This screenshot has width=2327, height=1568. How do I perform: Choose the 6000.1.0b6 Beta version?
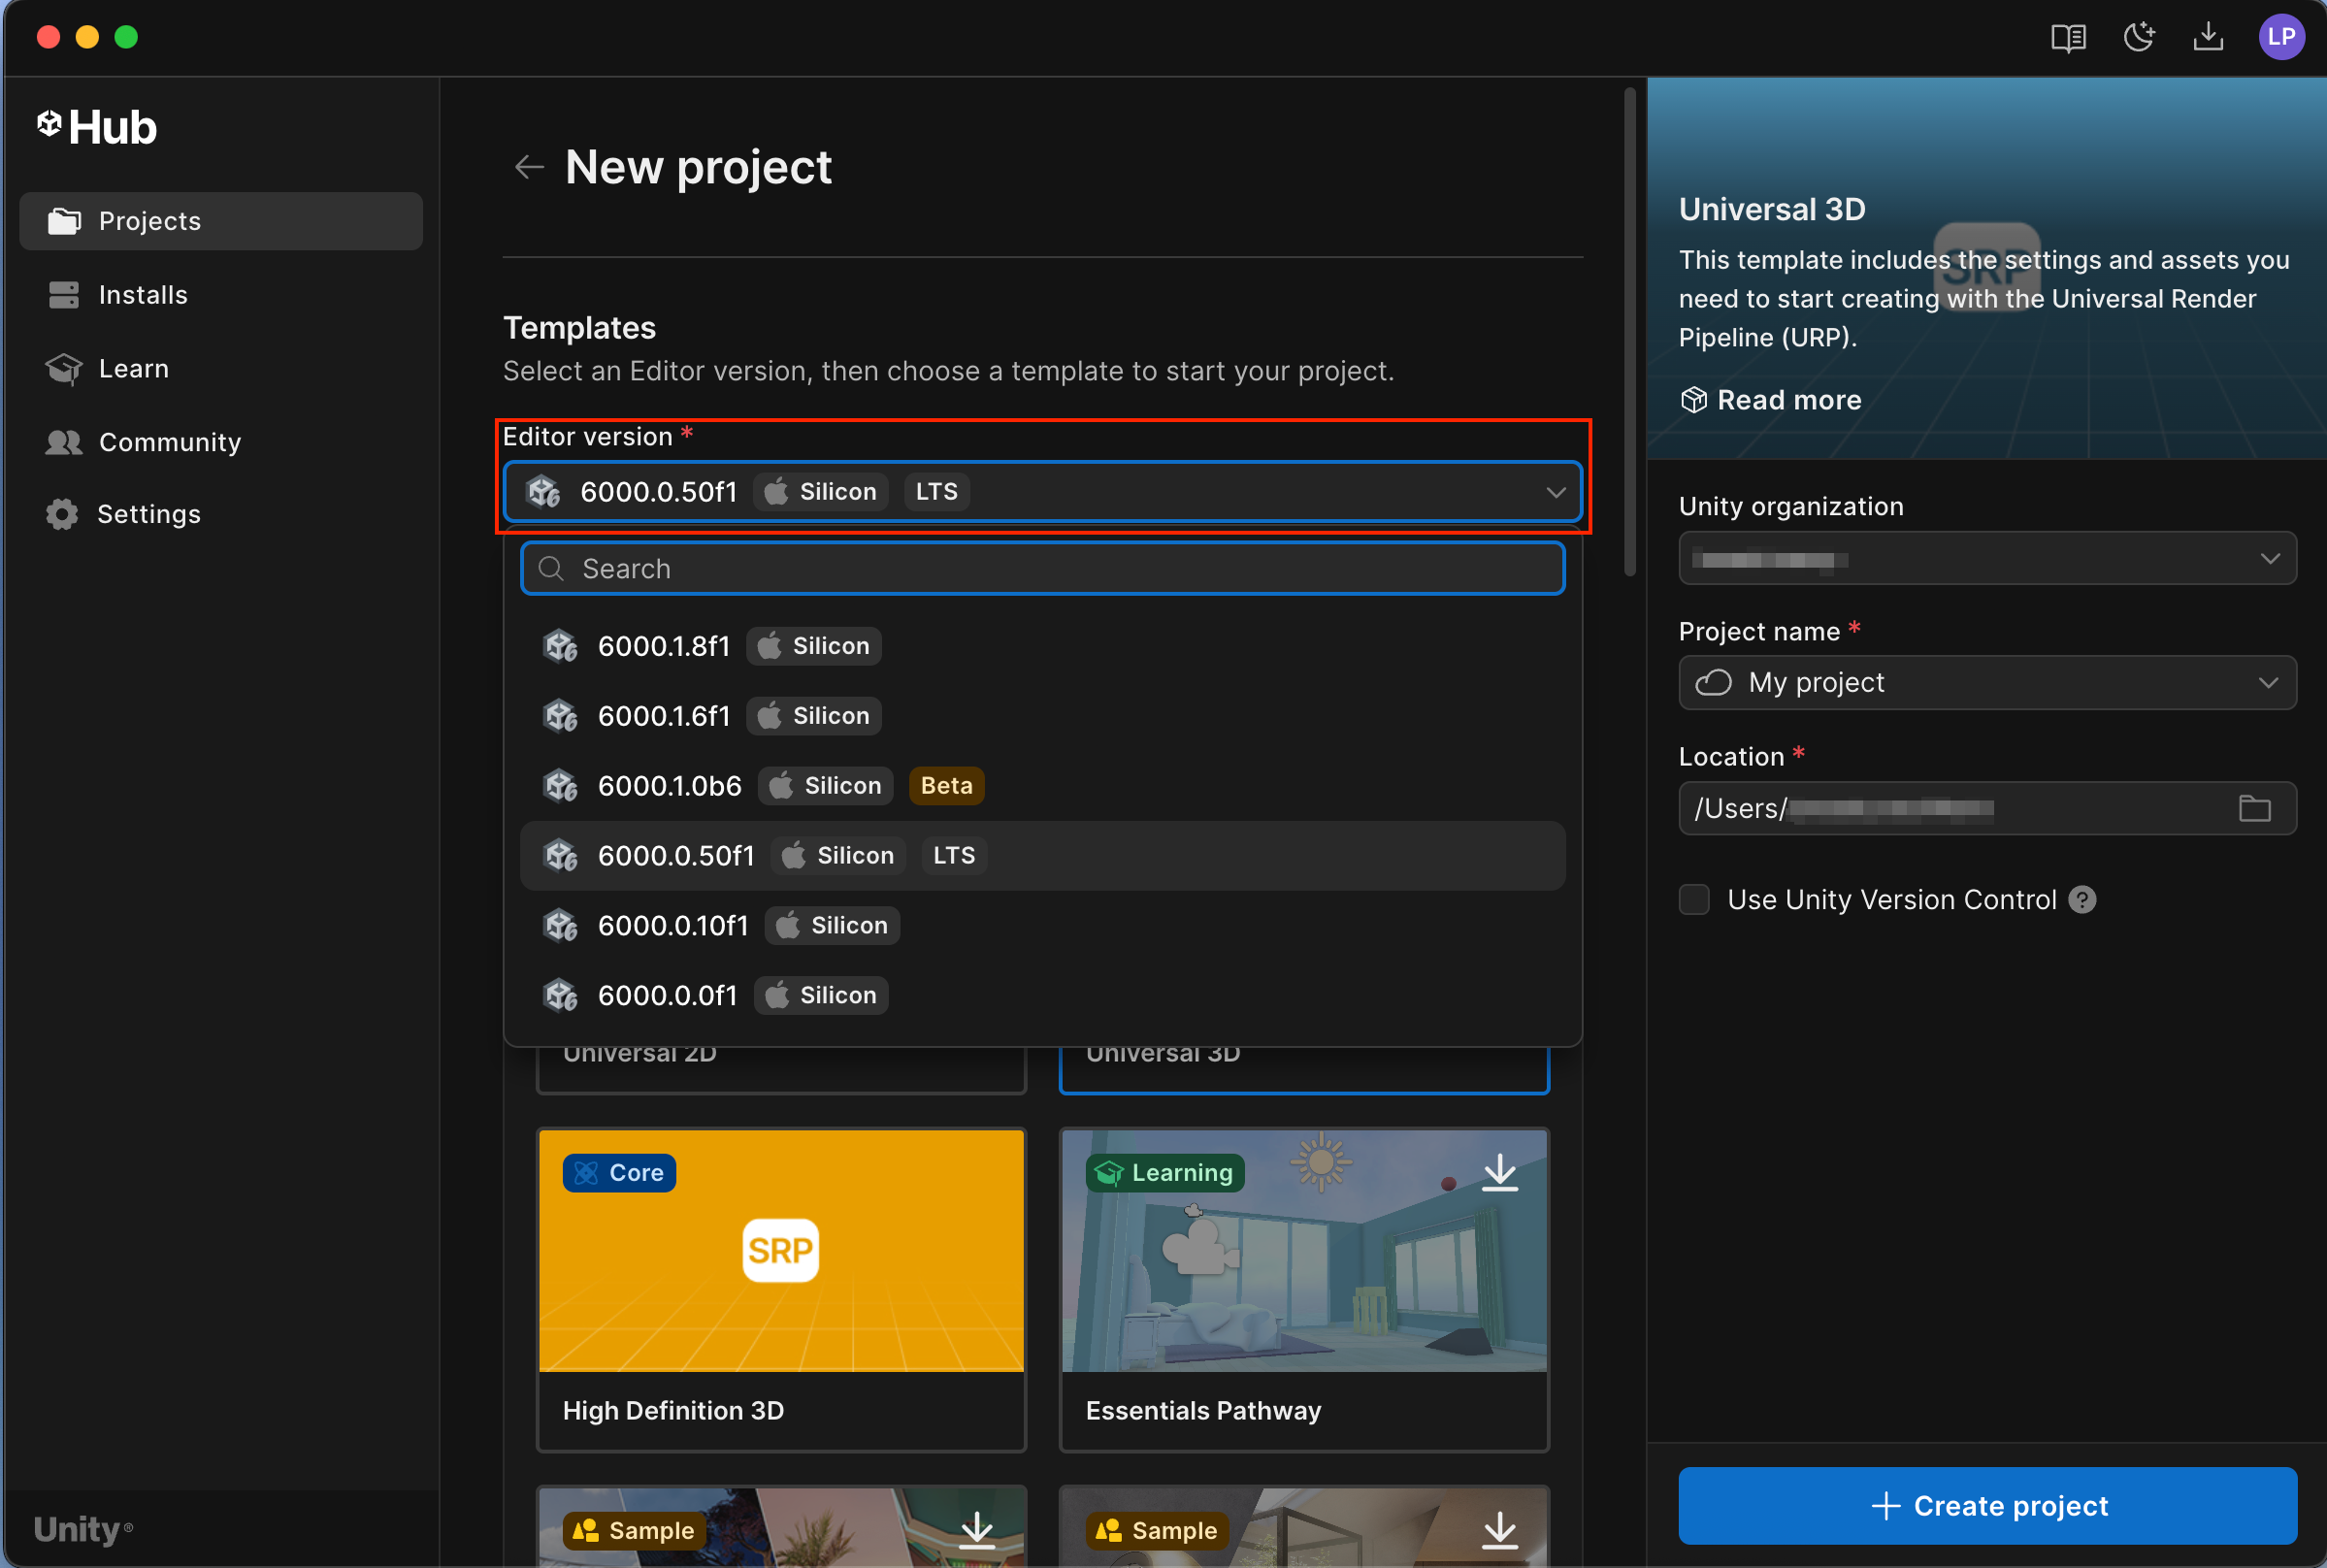670,786
